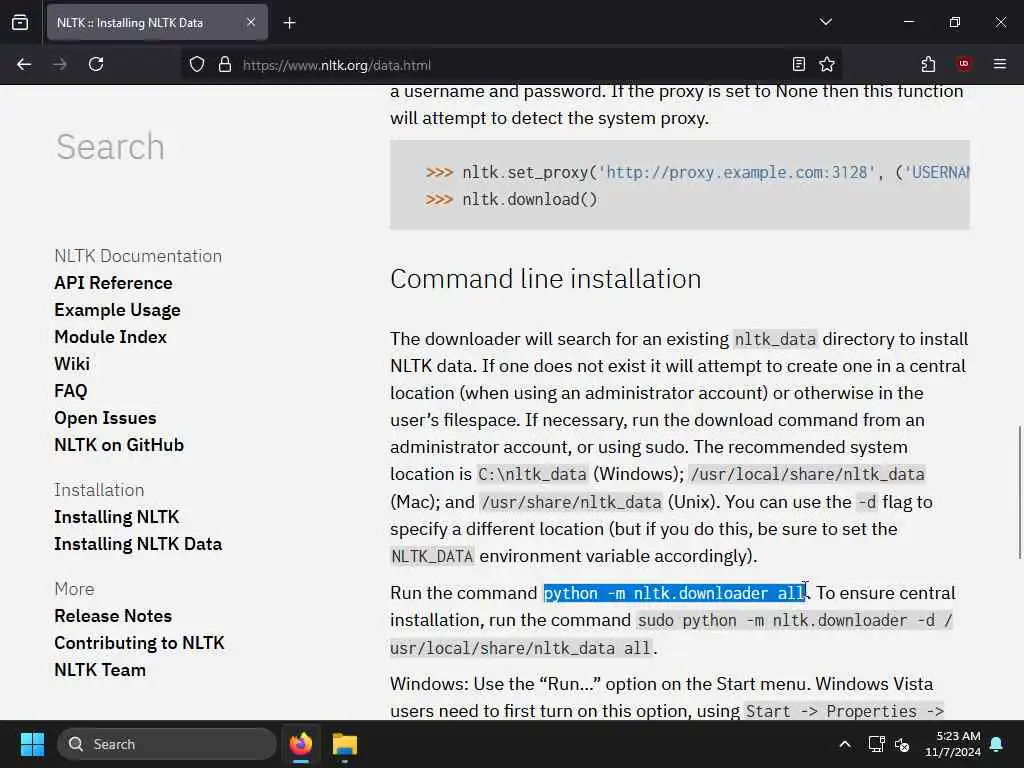Open notifications bell icon
Image resolution: width=1024 pixels, height=768 pixels.
click(x=997, y=744)
